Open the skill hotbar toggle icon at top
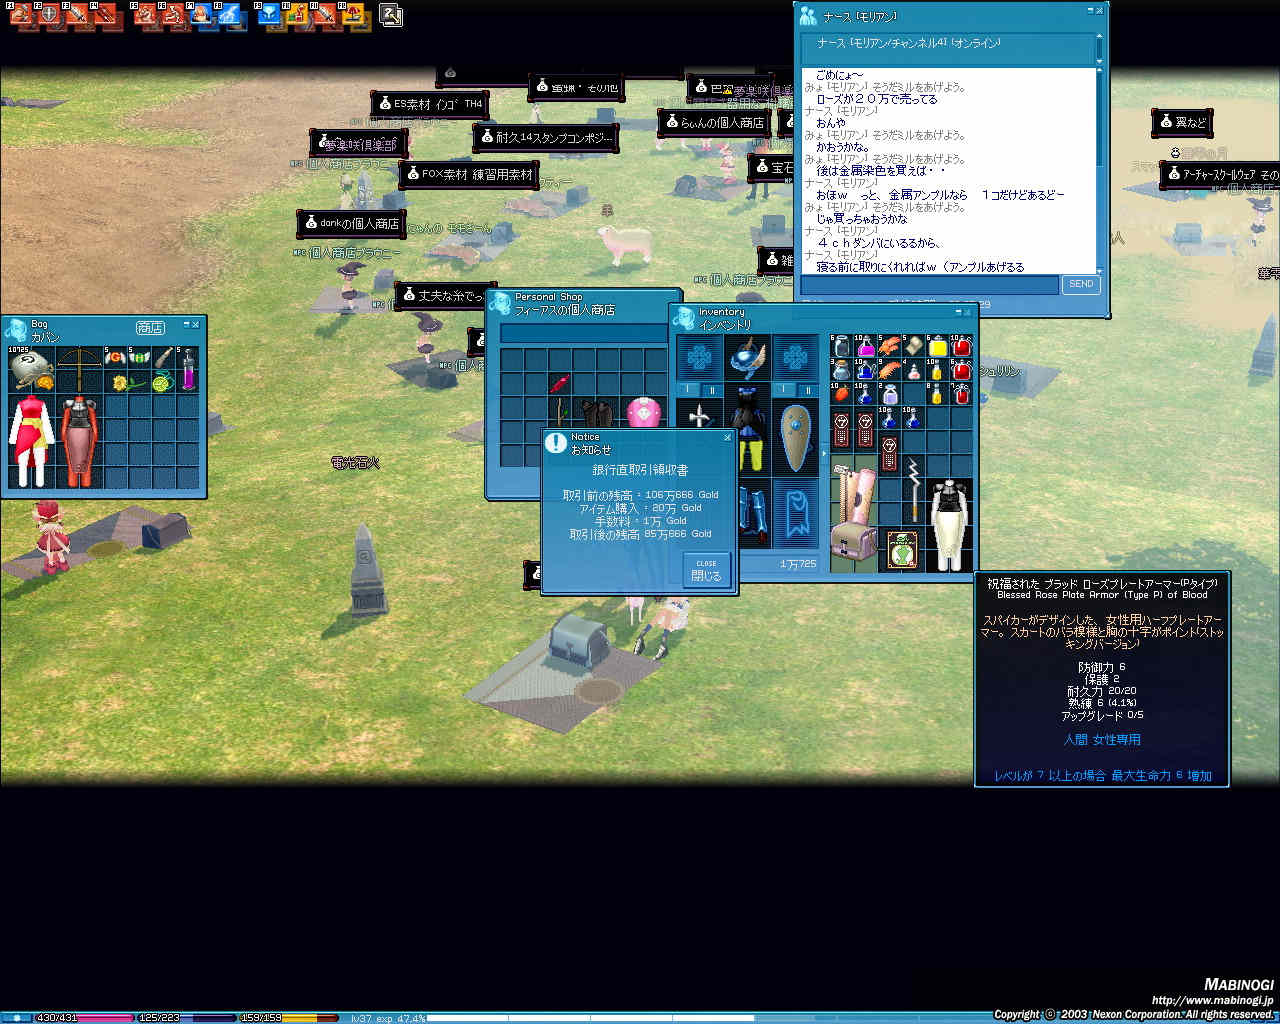The width and height of the screenshot is (1280, 1024). [x=391, y=16]
